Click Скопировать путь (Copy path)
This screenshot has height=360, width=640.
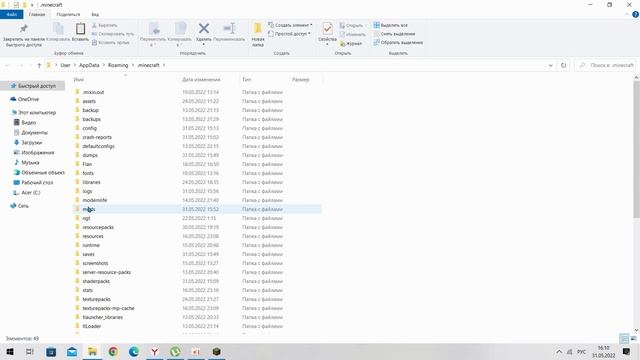coord(113,34)
